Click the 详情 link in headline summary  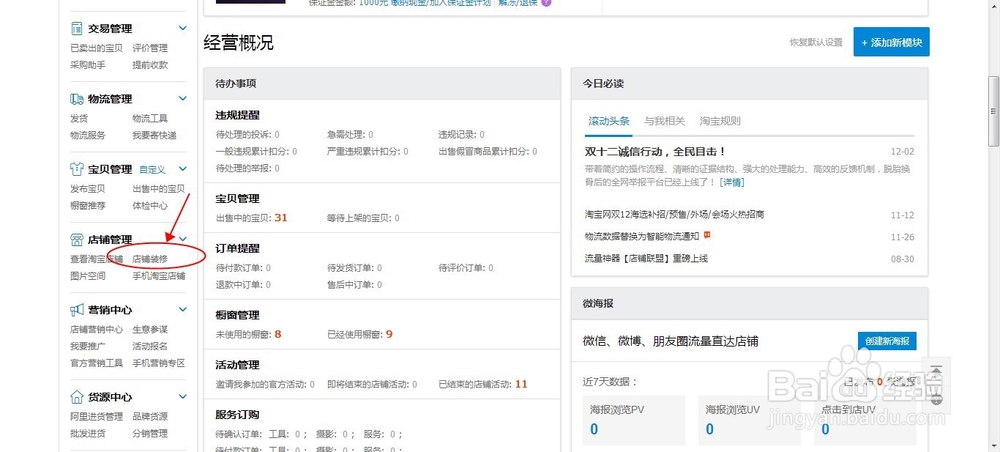click(732, 182)
